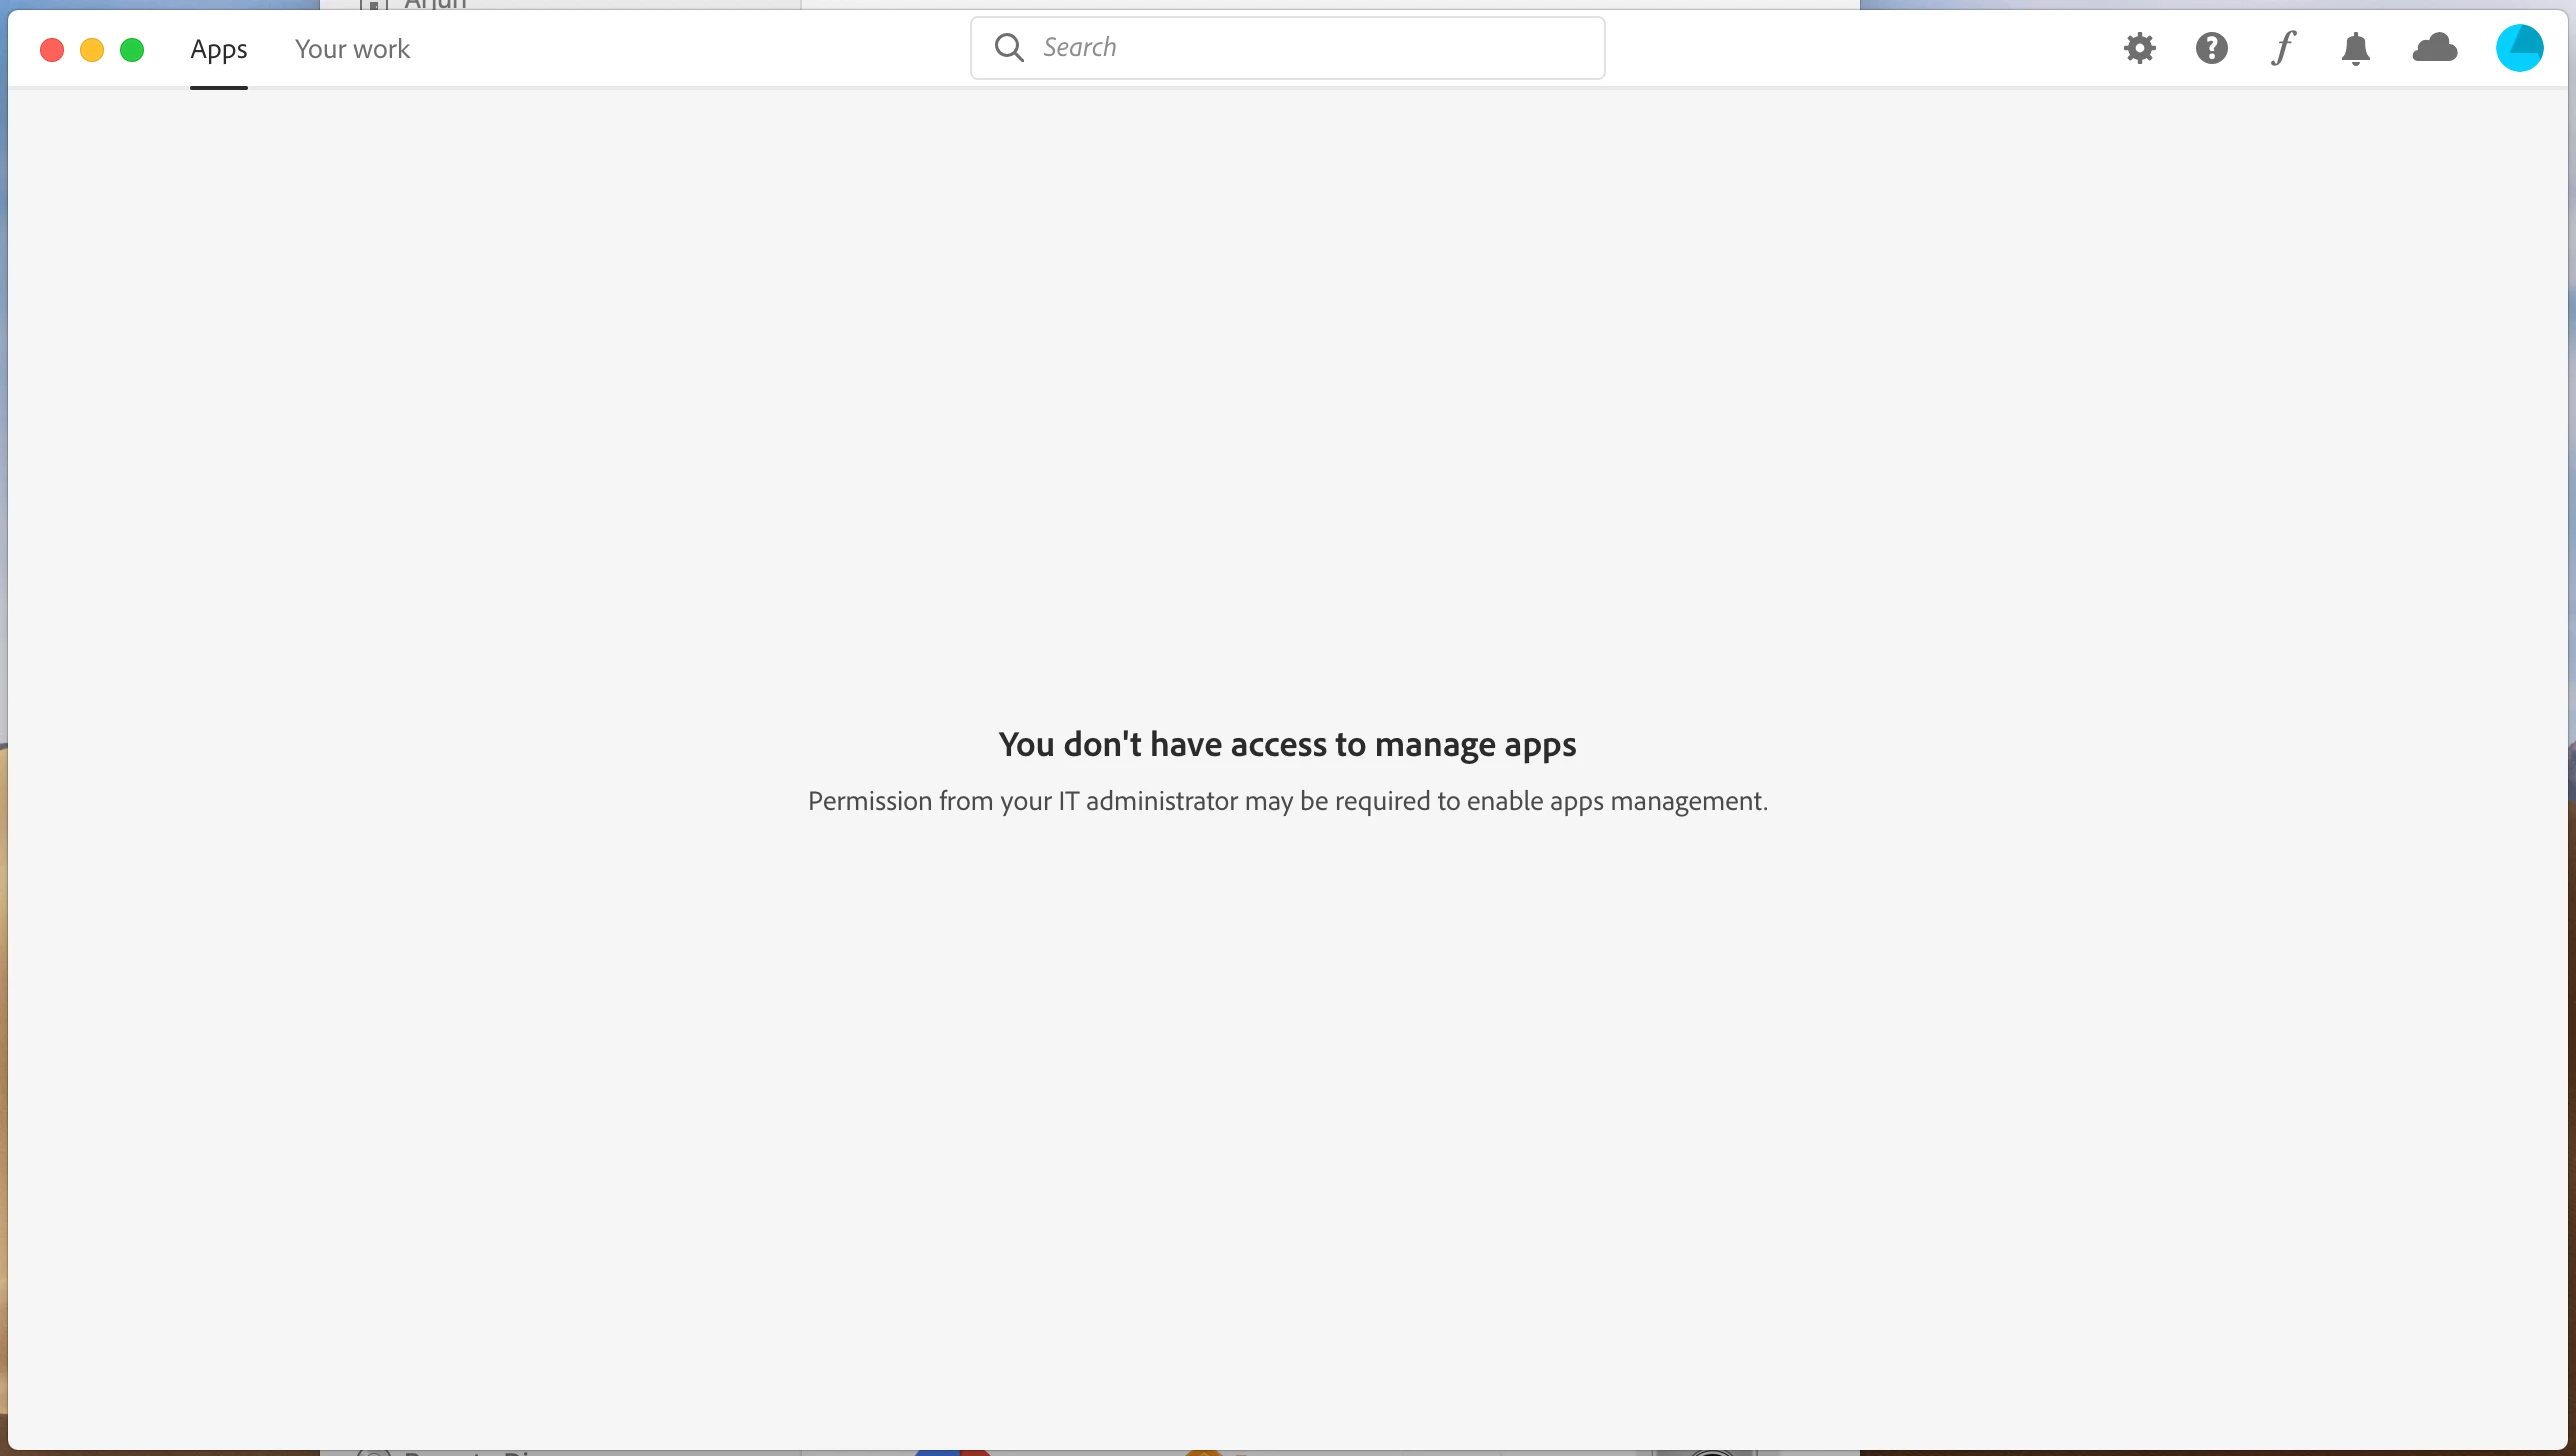The image size is (2576, 1456).
Task: Minimize window using the yellow button
Action: click(x=92, y=49)
